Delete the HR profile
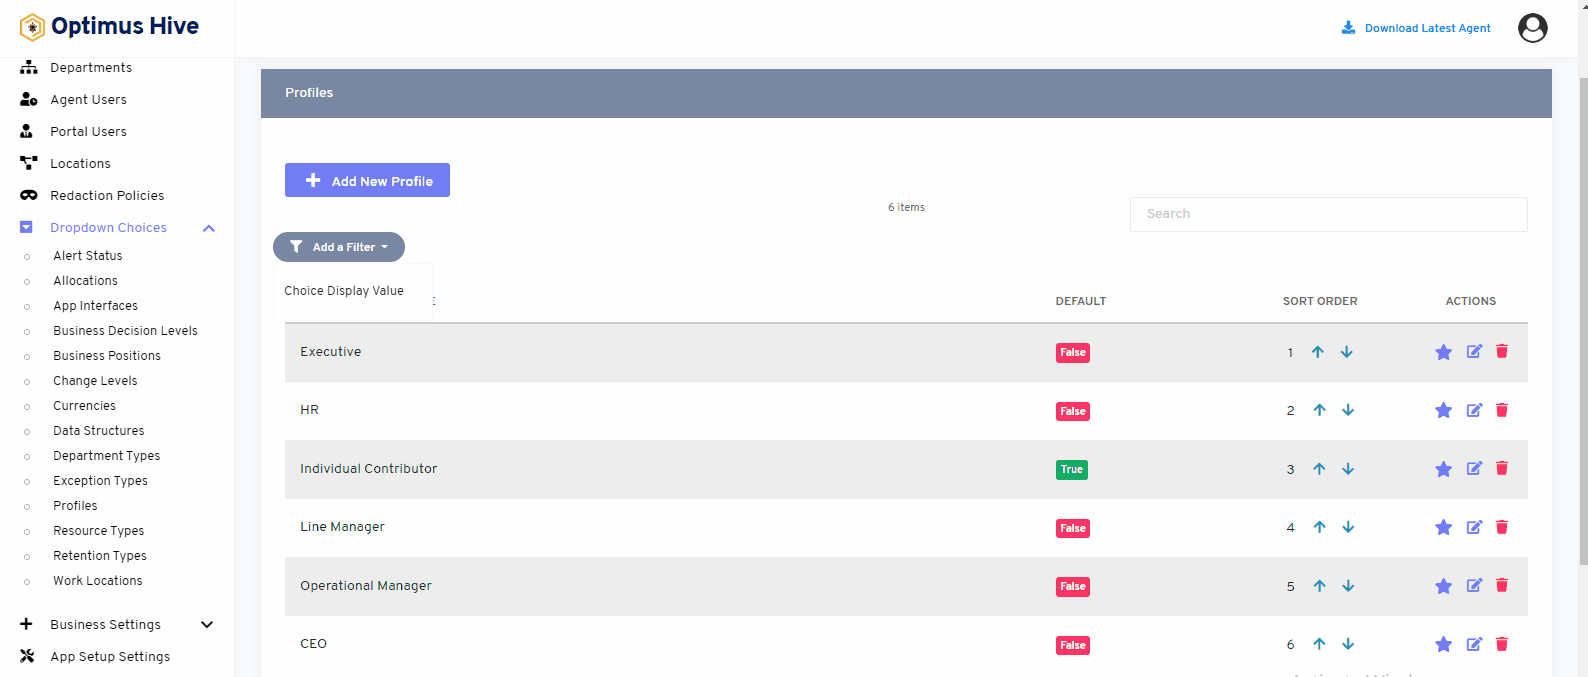The height and width of the screenshot is (677, 1588). [1502, 410]
